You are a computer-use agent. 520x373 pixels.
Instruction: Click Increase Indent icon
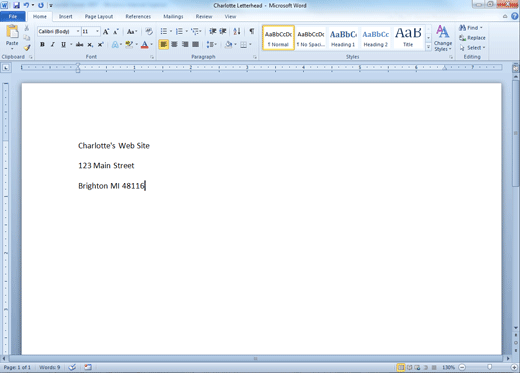pyautogui.click(x=223, y=31)
